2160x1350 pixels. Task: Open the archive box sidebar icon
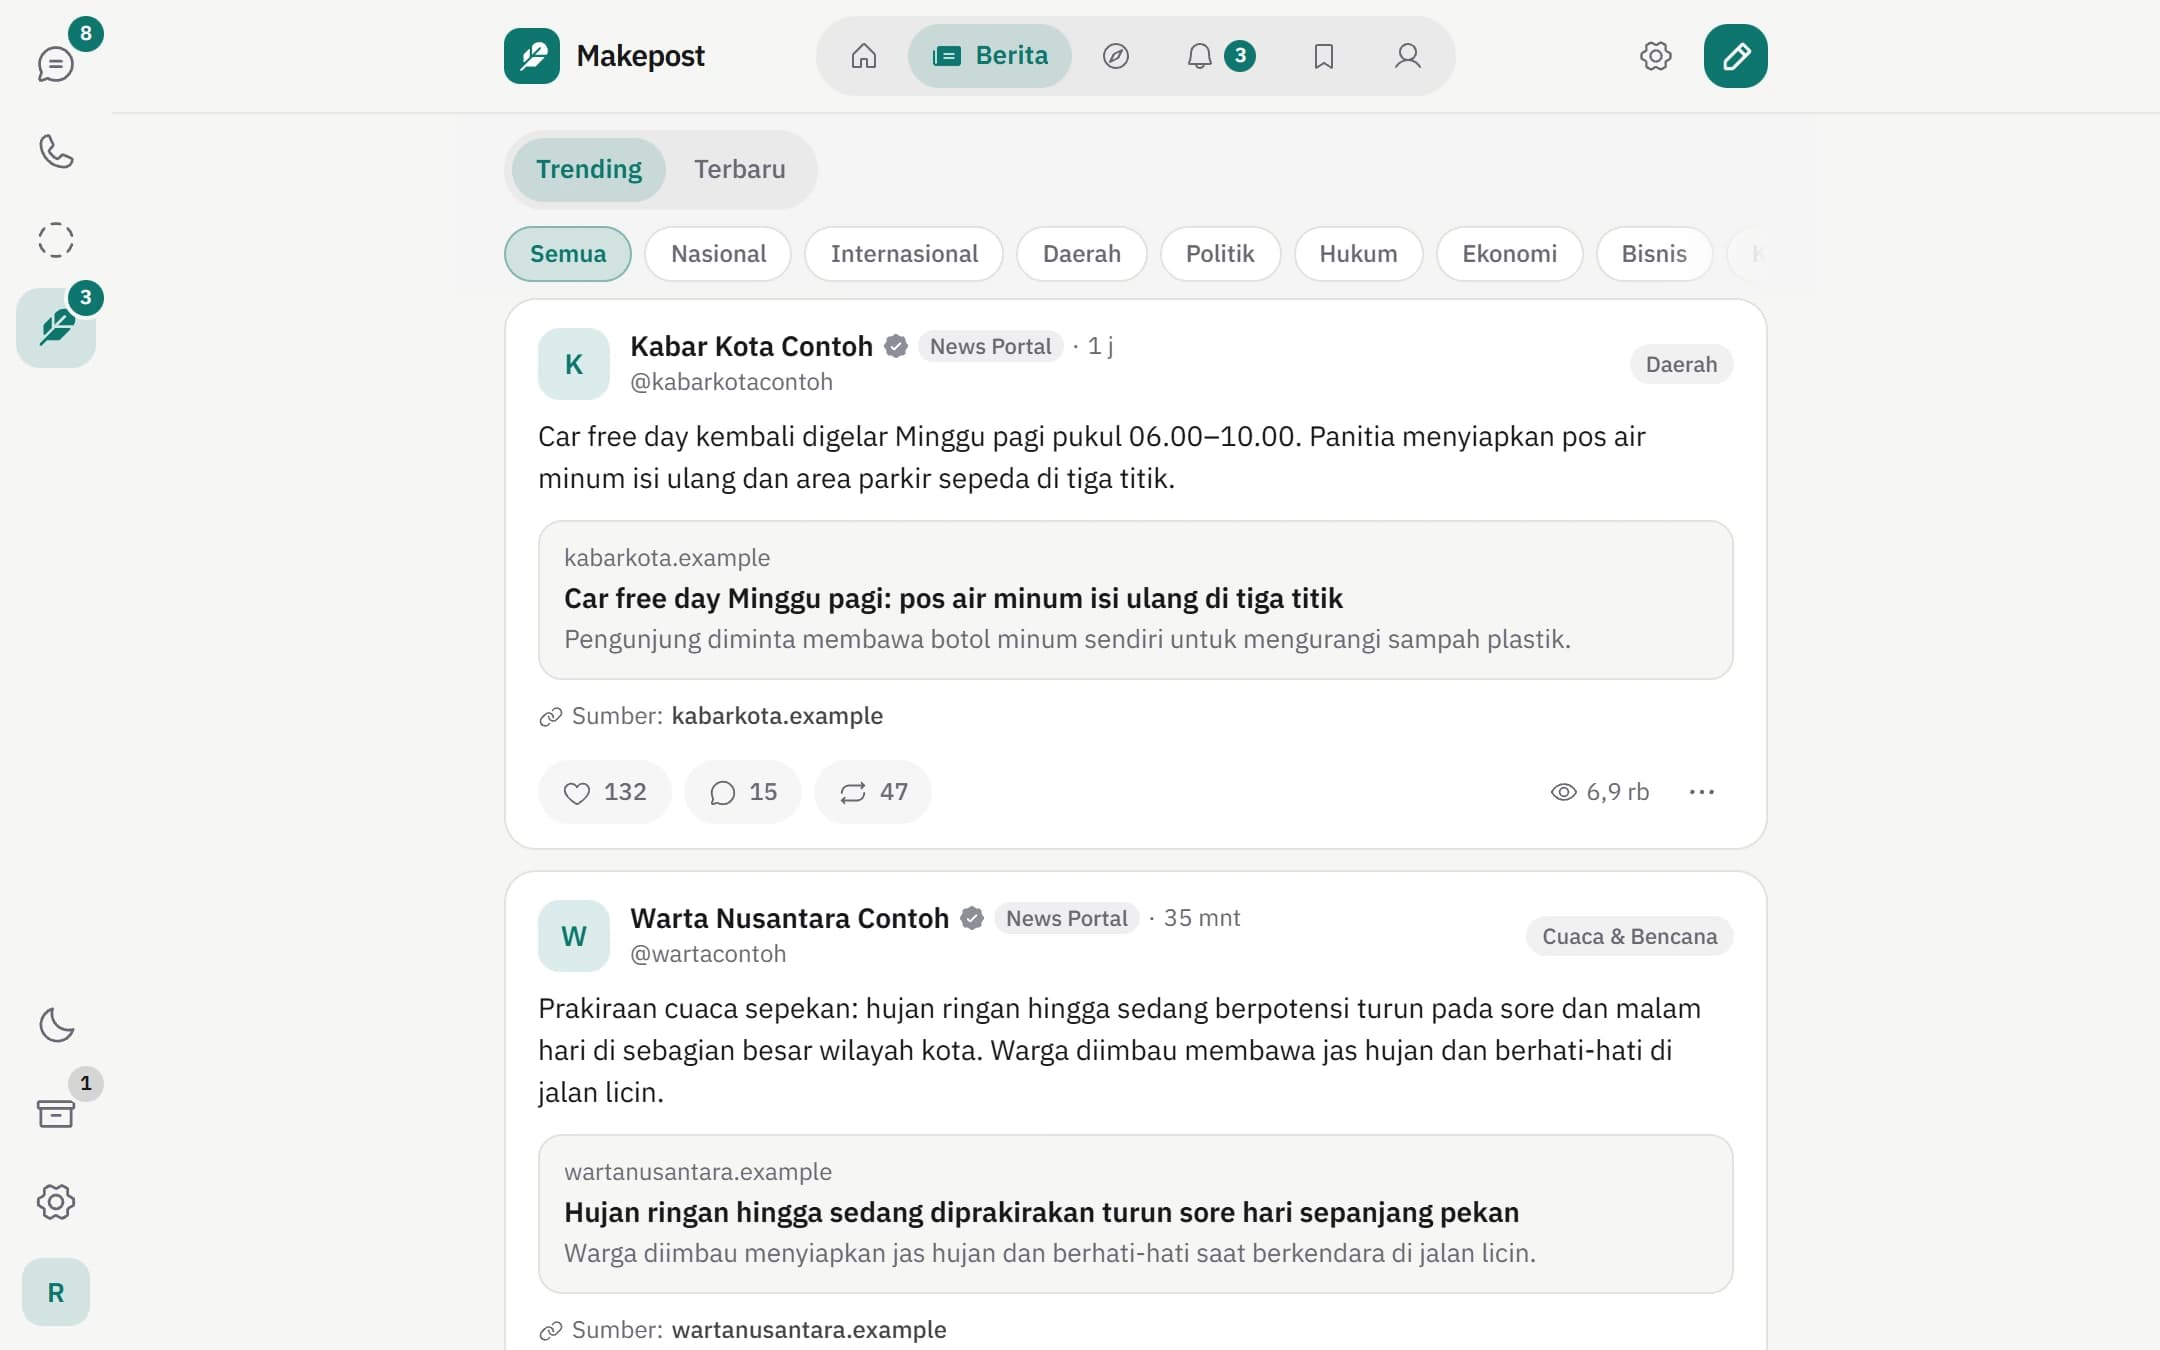pos(56,1113)
